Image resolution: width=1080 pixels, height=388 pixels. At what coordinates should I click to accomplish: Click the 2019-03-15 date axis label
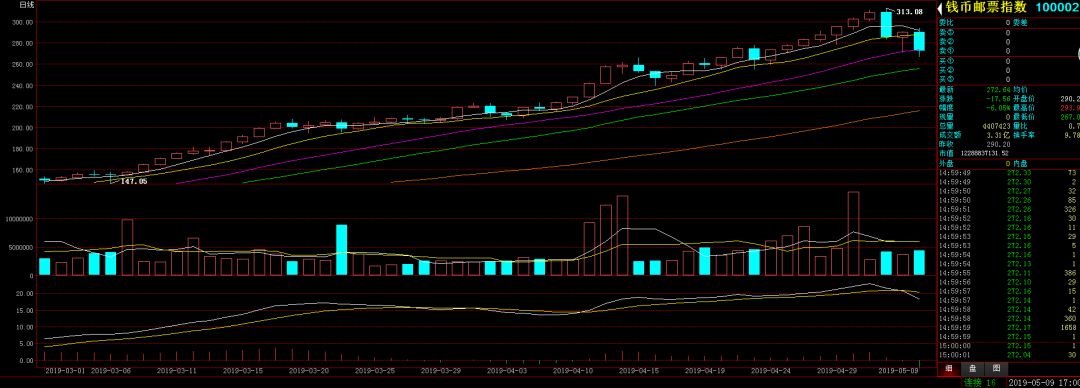click(242, 370)
